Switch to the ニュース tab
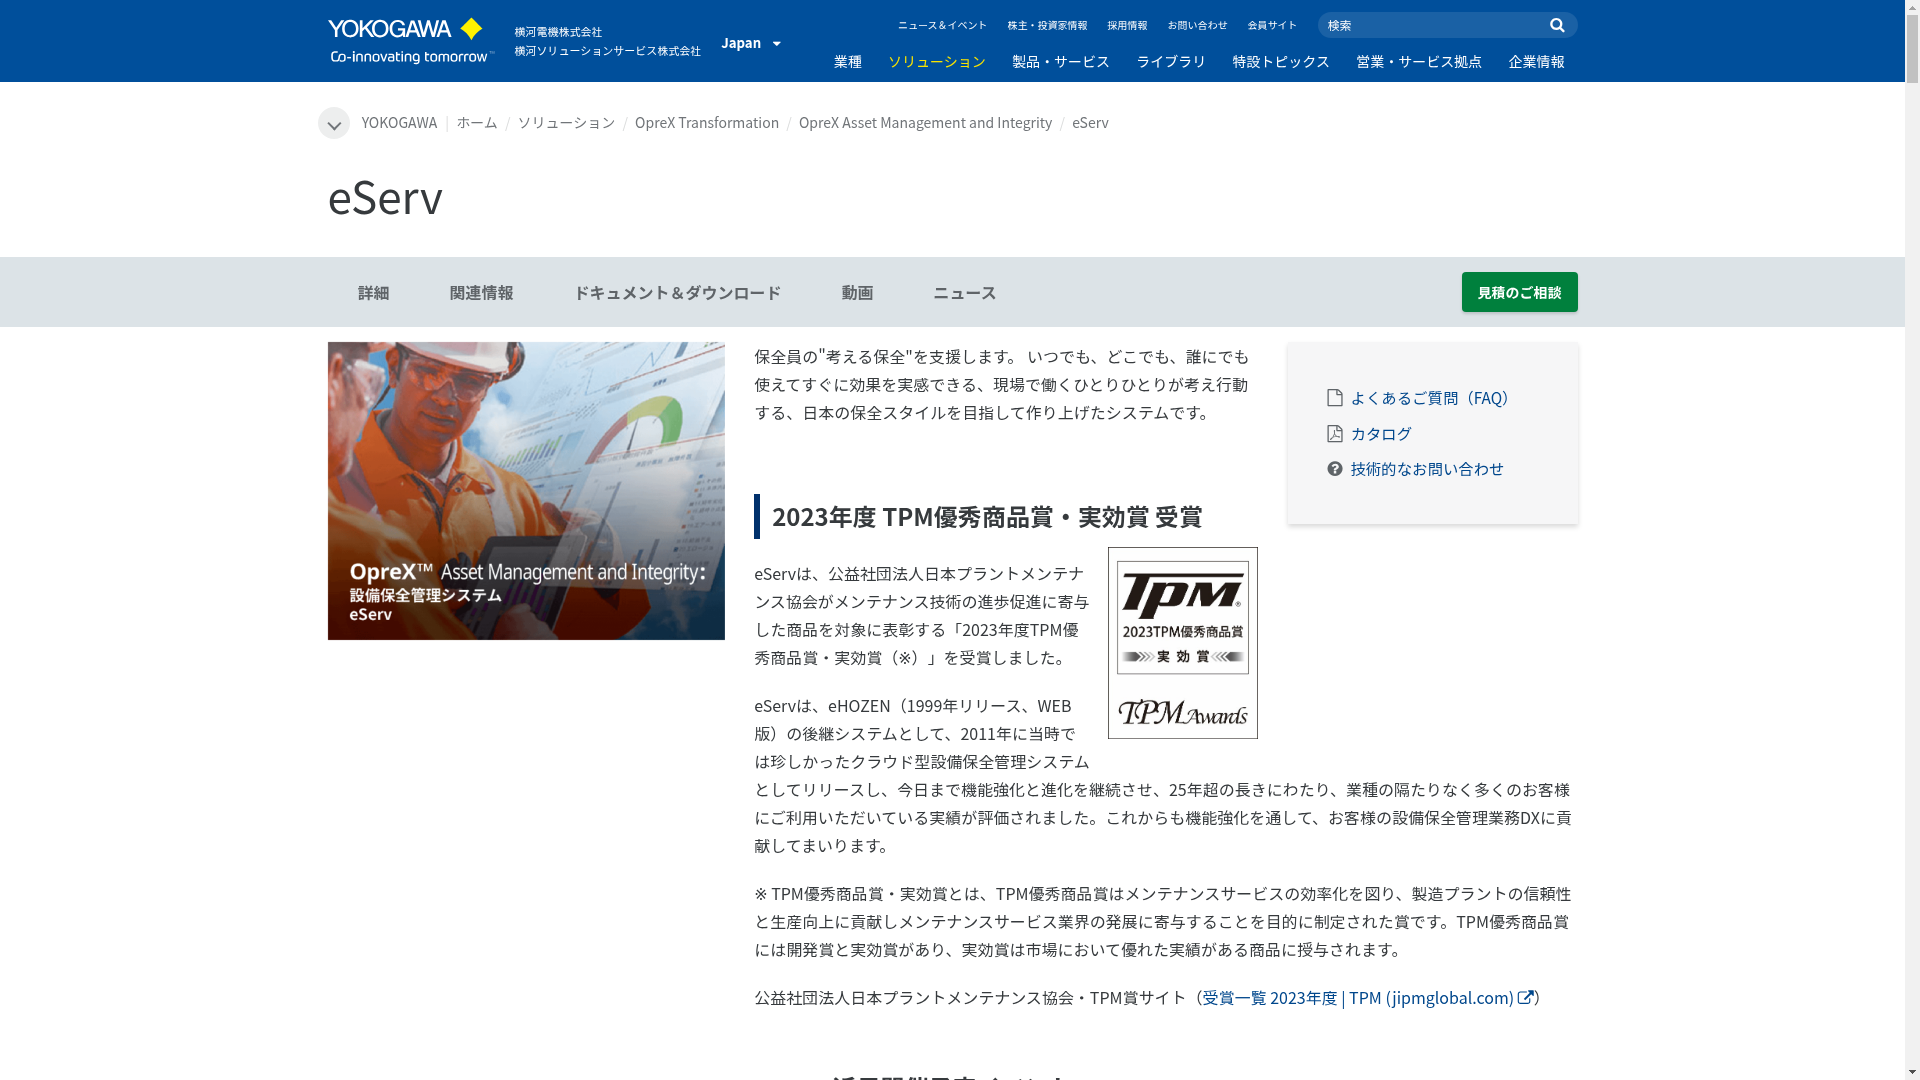The image size is (1920, 1080). 965,293
